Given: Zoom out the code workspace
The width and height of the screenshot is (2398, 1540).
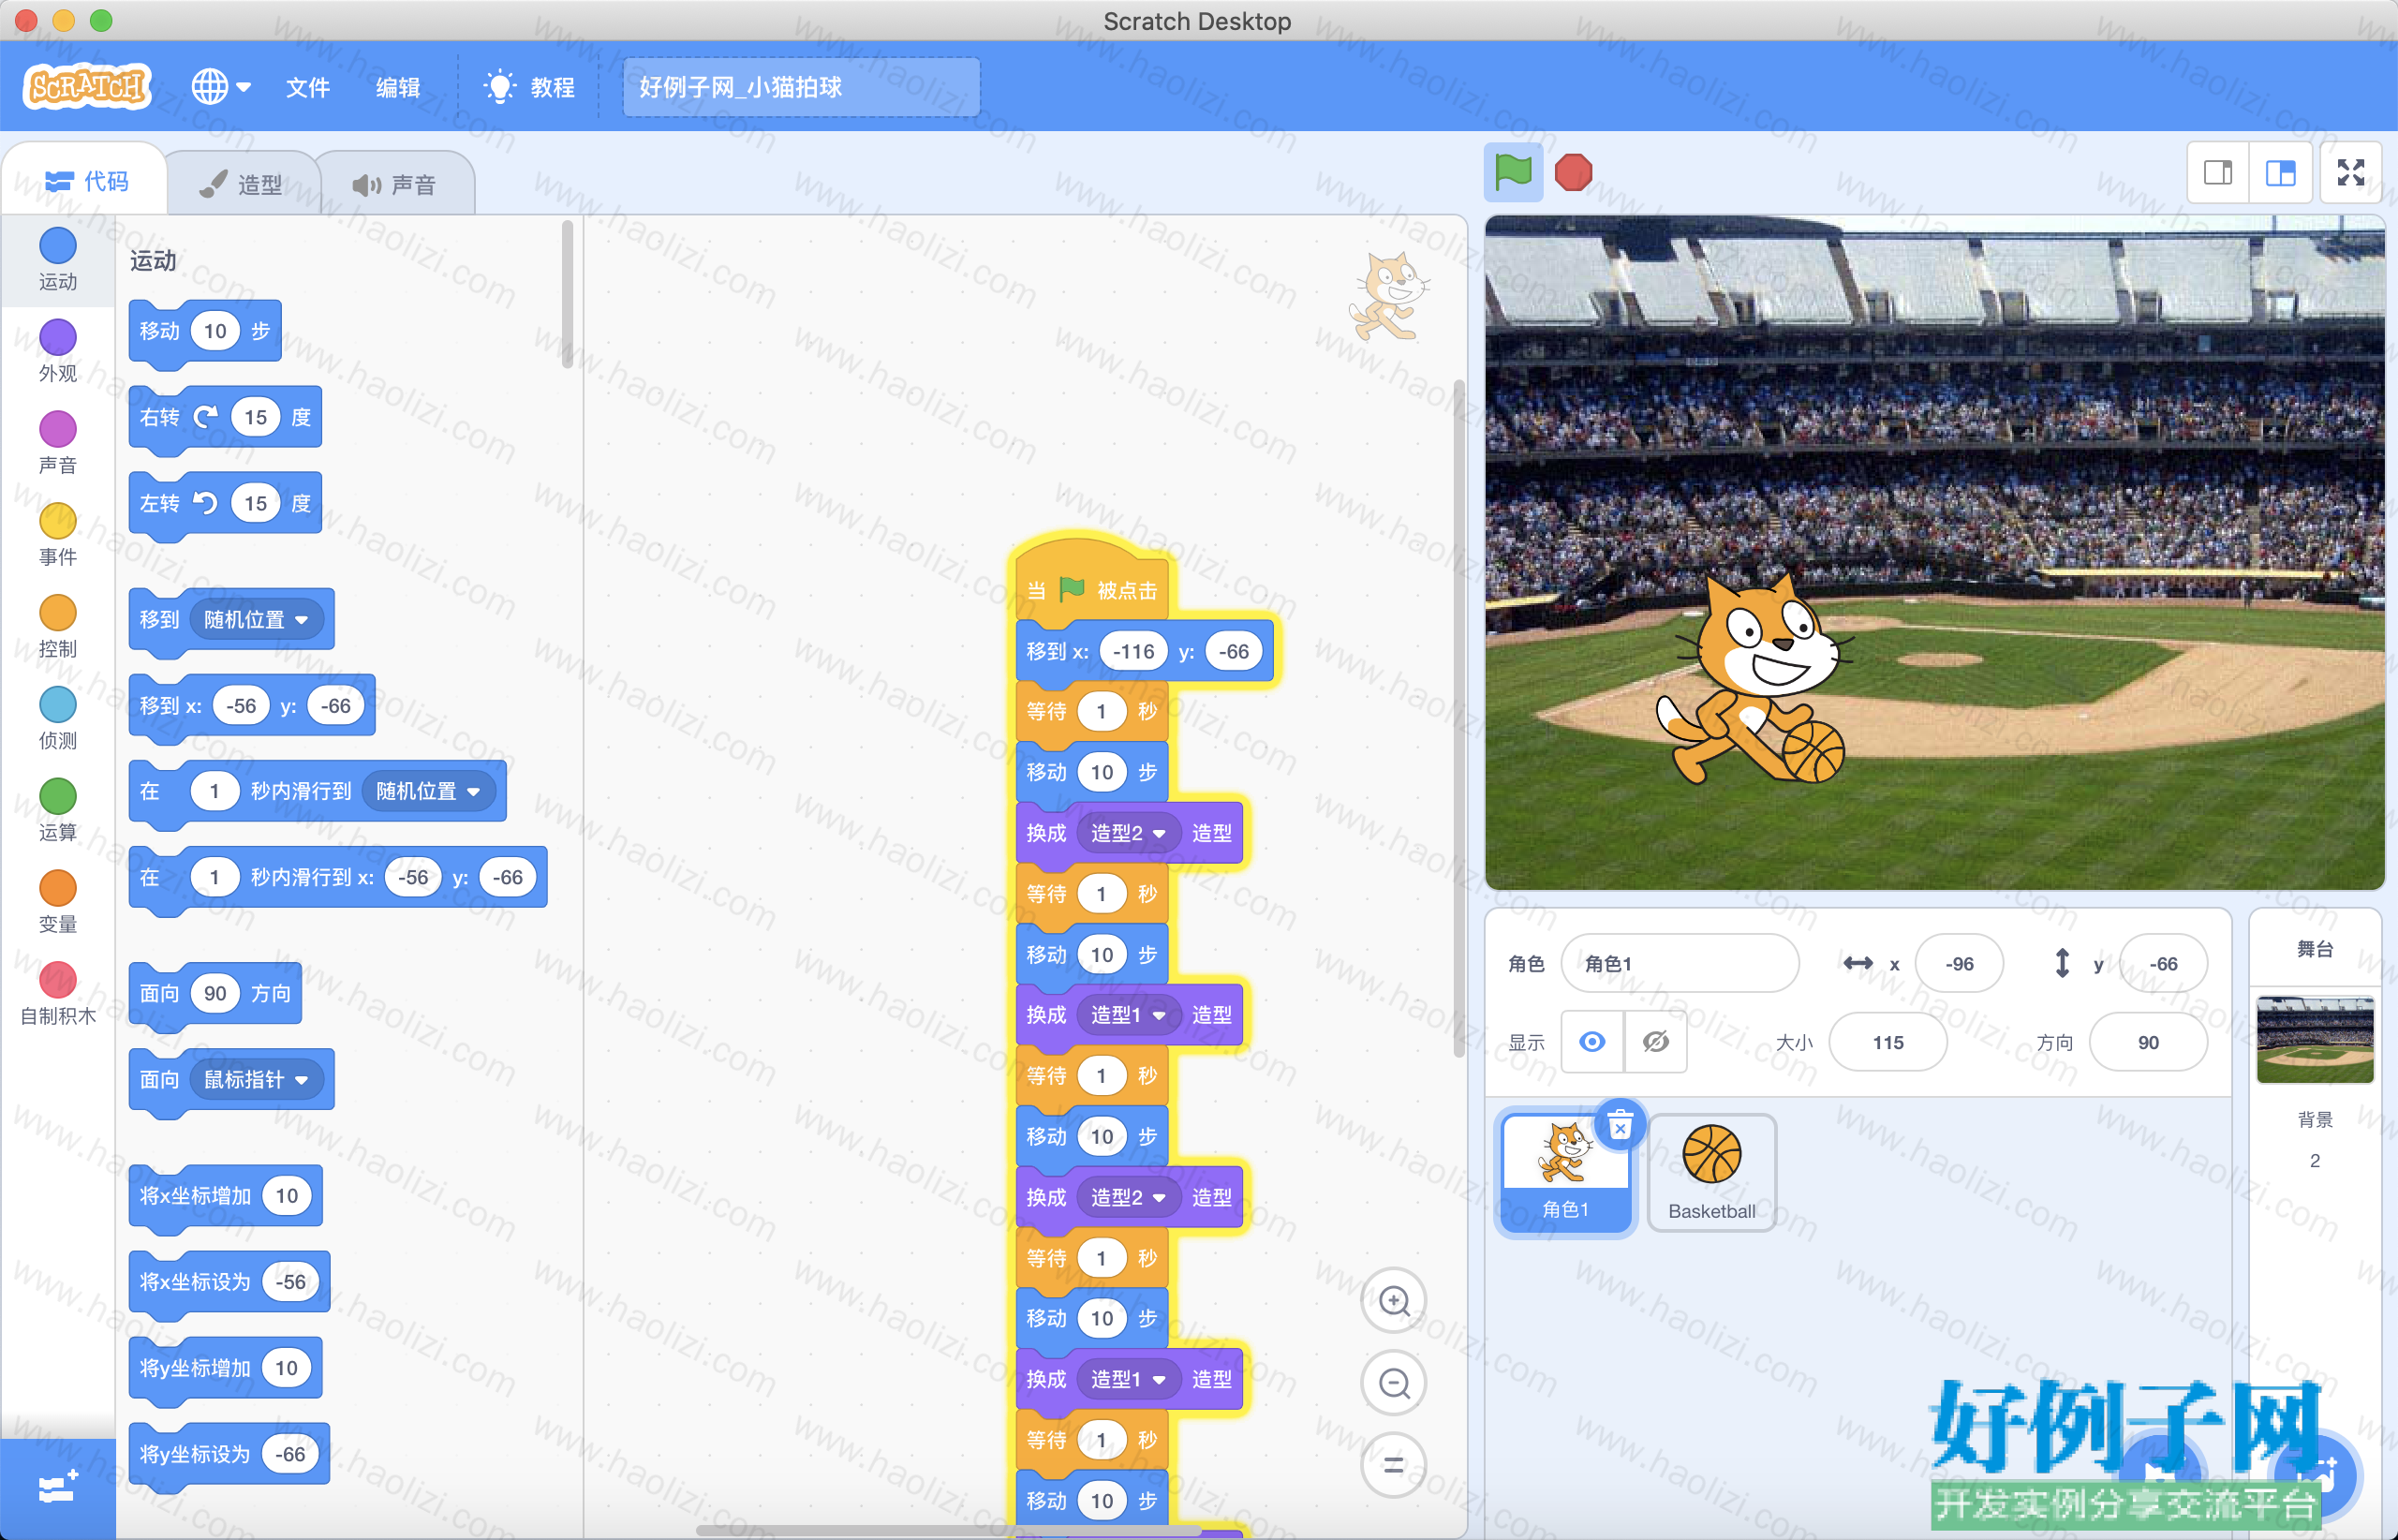Looking at the screenshot, I should tap(1394, 1384).
